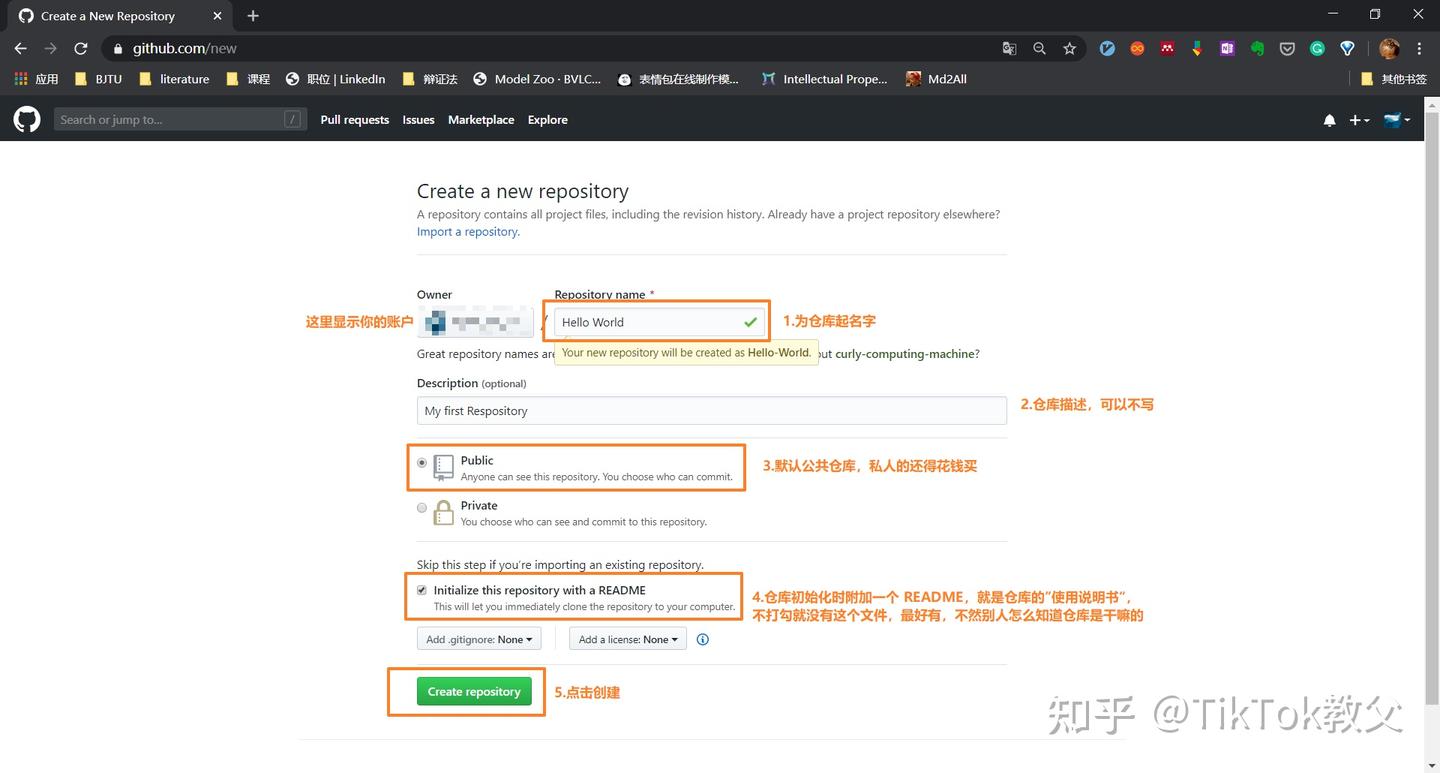
Task: Select the Public repository radio button
Action: tap(422, 463)
